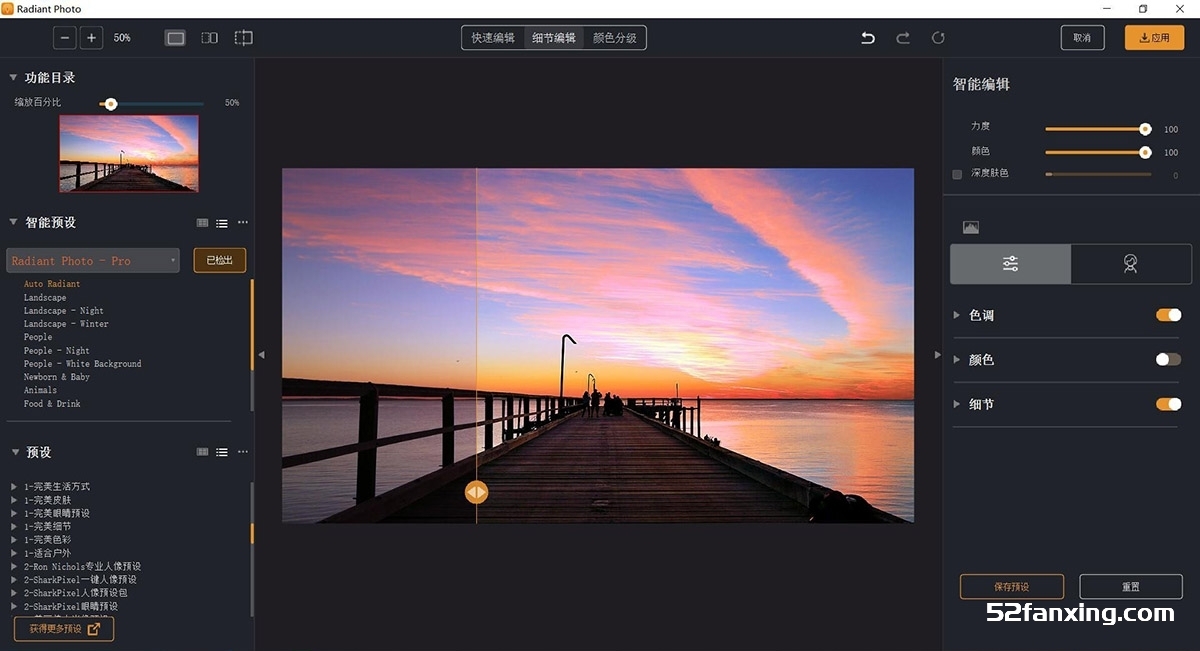
Task: Select the single image view icon
Action: pos(176,38)
